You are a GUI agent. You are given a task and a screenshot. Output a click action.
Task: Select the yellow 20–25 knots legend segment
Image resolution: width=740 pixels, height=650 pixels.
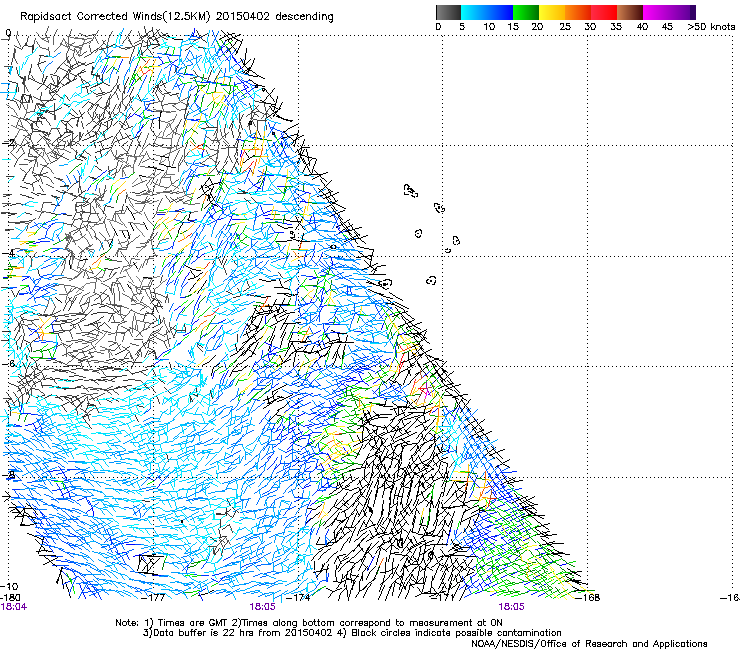pyautogui.click(x=552, y=12)
